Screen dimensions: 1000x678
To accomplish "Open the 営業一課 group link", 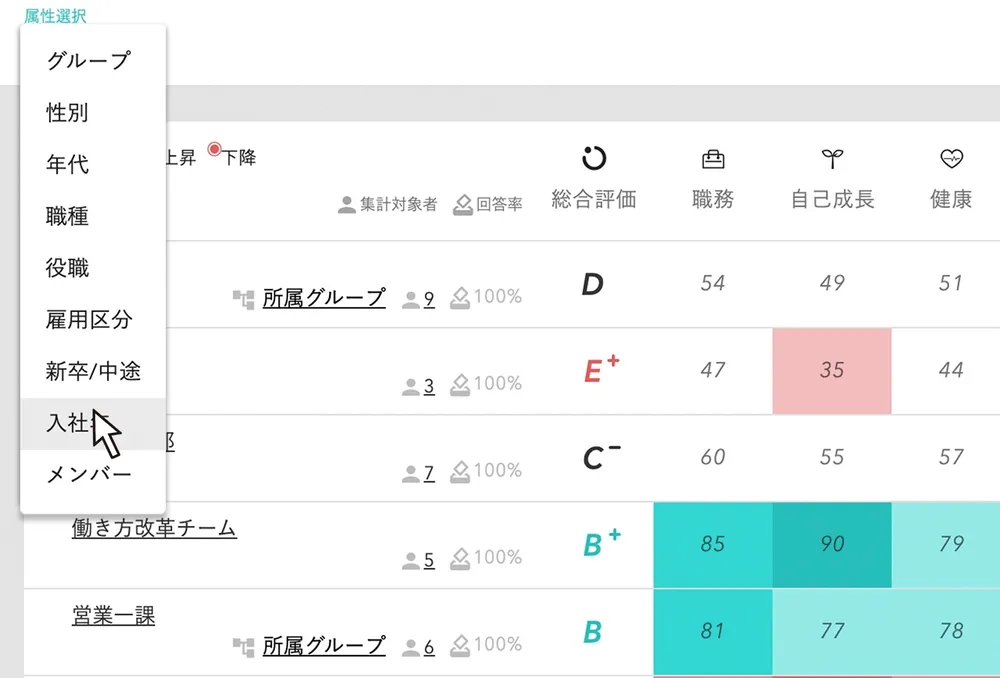I will 113,615.
